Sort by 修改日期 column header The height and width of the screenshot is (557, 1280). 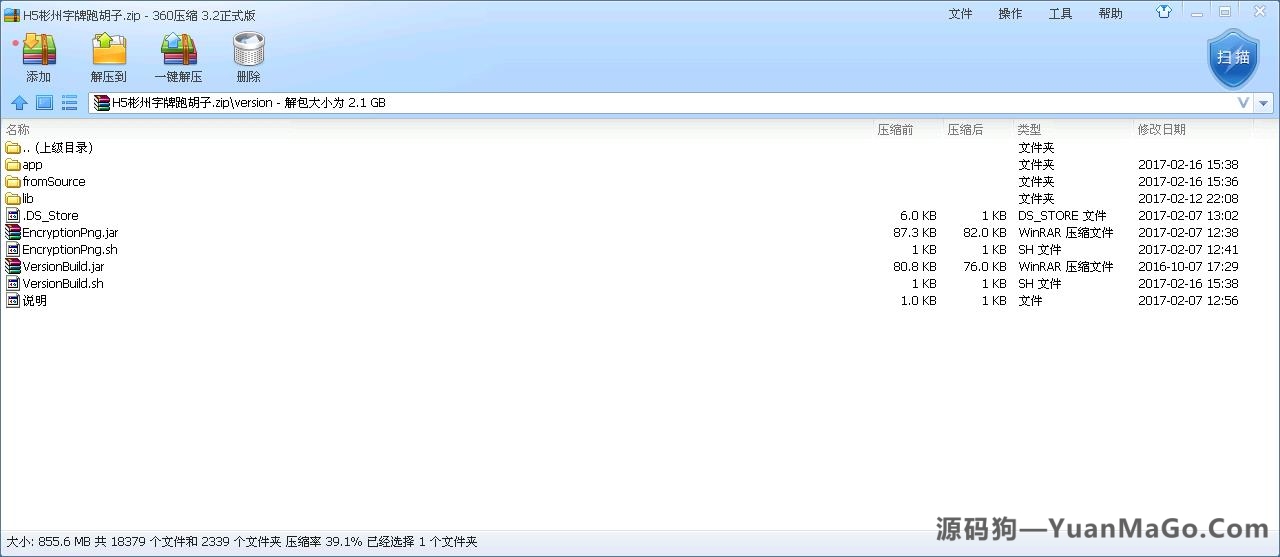coord(1161,129)
